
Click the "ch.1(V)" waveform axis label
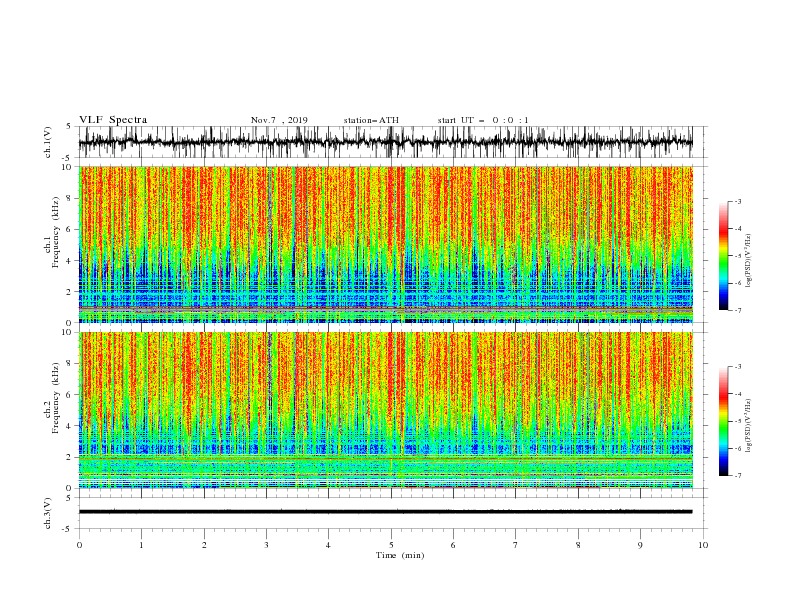pos(48,142)
